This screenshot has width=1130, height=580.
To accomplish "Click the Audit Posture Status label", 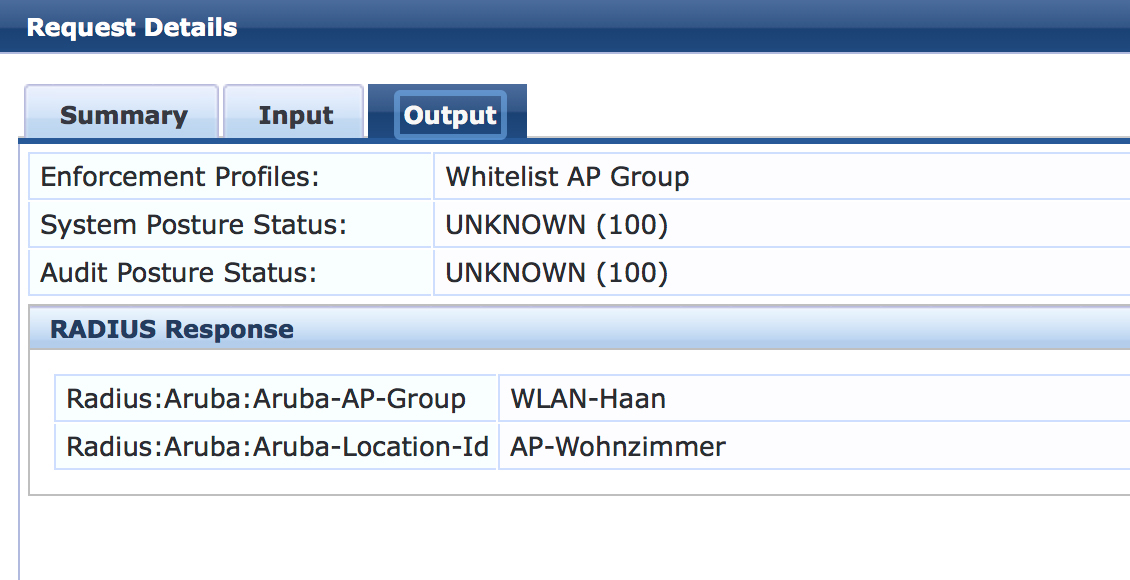I will tap(178, 273).
